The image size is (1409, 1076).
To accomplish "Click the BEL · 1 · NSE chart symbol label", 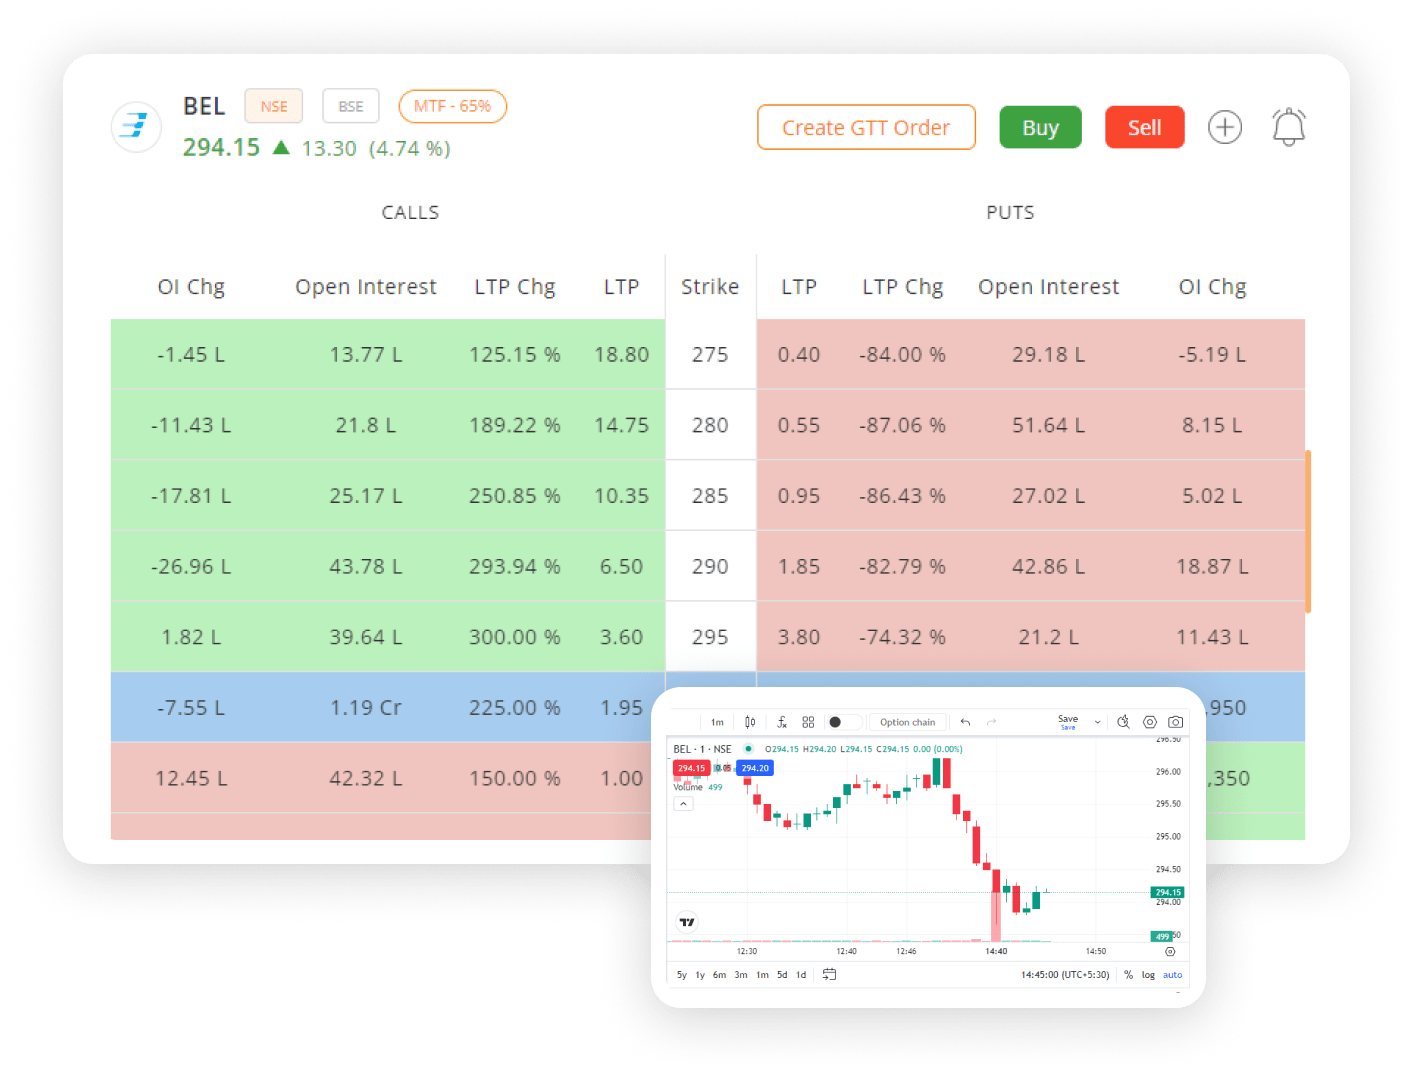I will click(702, 749).
